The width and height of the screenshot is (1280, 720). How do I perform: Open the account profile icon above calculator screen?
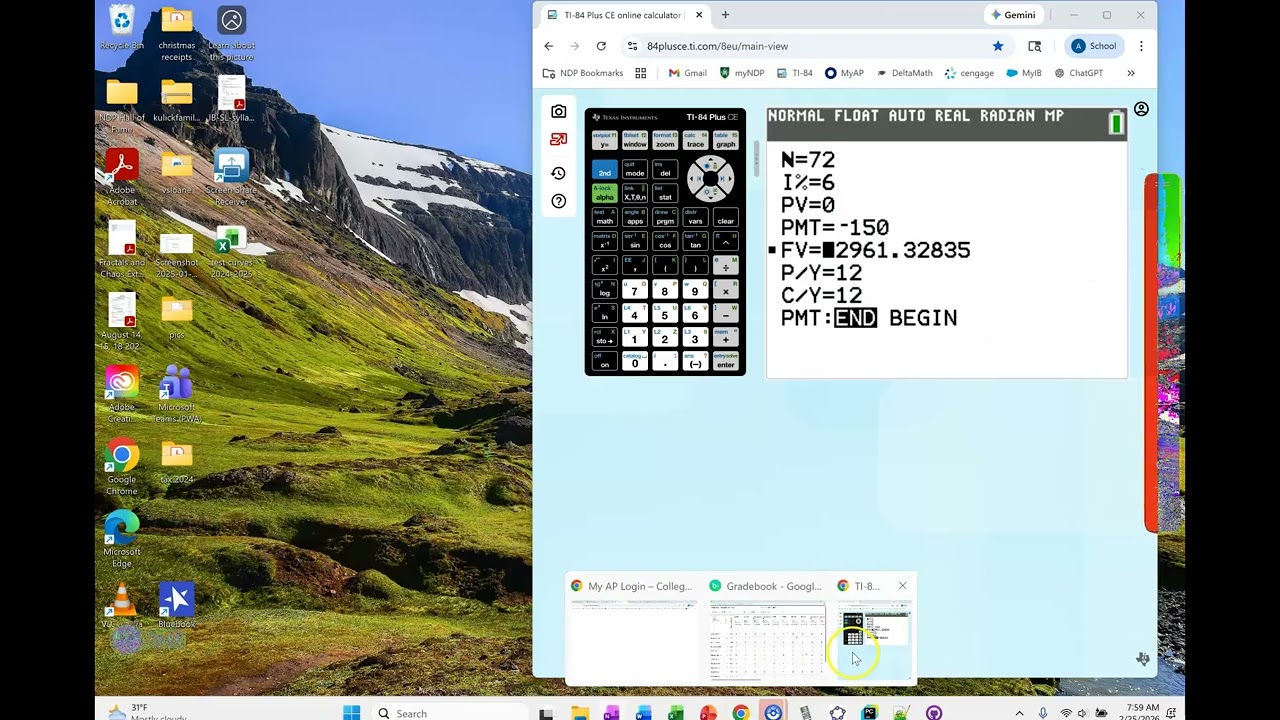pyautogui.click(x=1141, y=109)
